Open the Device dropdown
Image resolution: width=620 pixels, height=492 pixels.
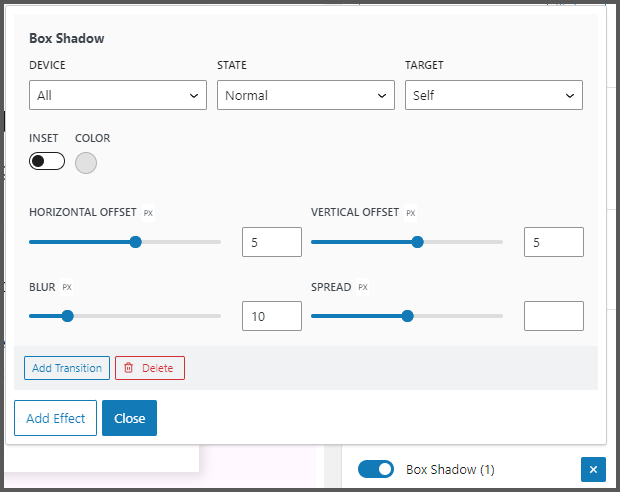point(118,96)
